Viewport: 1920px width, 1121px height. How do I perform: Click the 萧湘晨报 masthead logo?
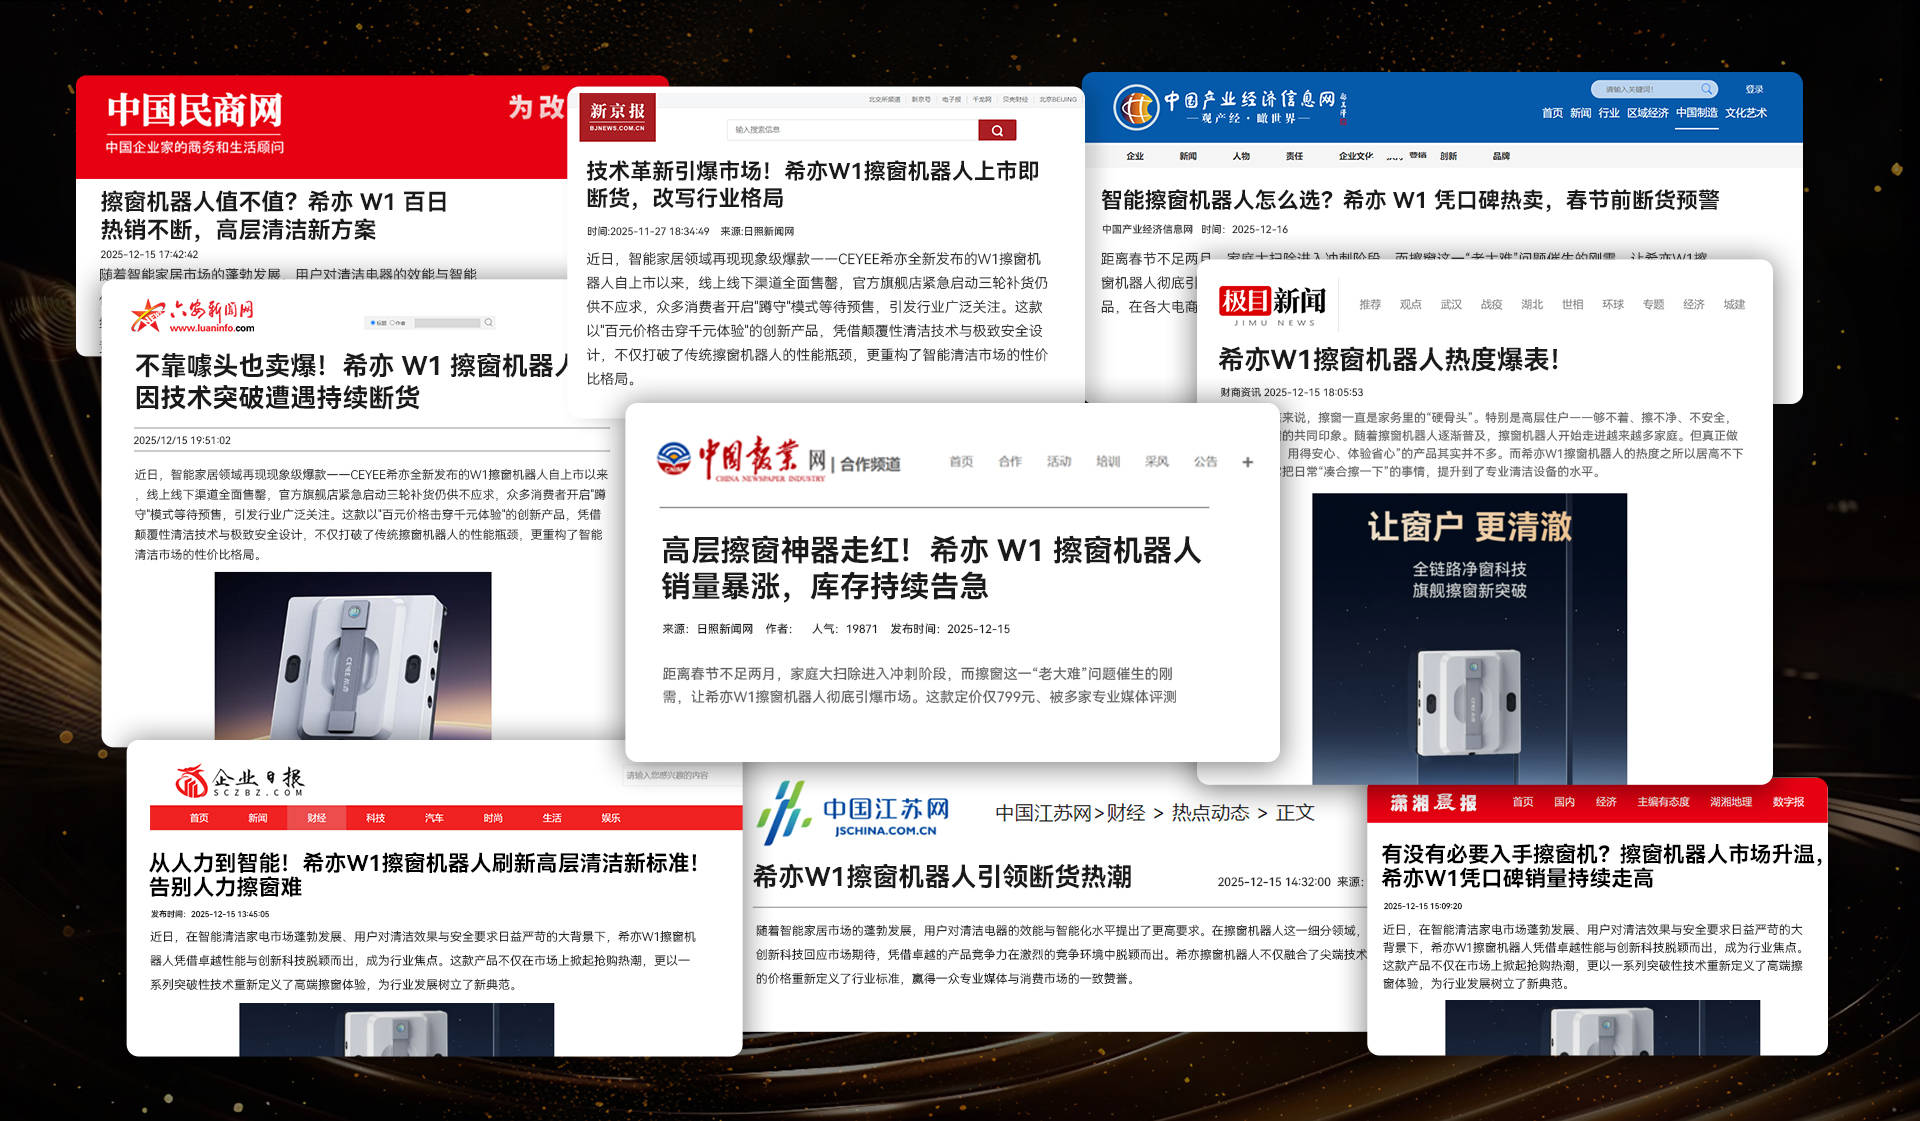pos(1432,801)
